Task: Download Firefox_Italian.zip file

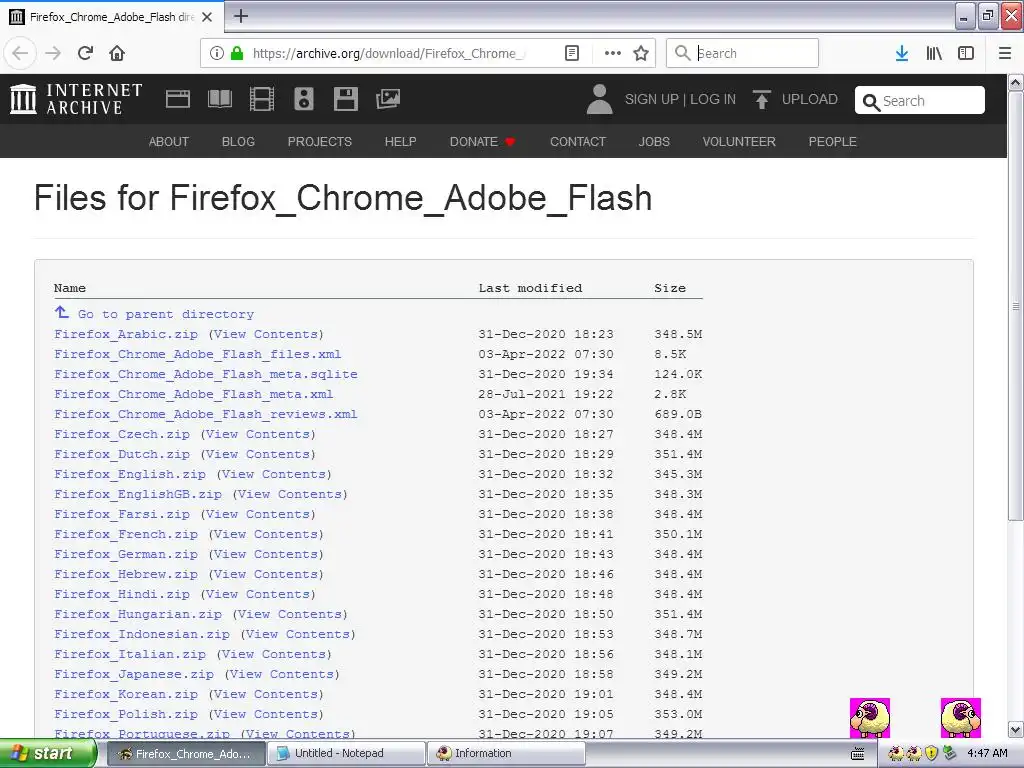Action: point(130,654)
